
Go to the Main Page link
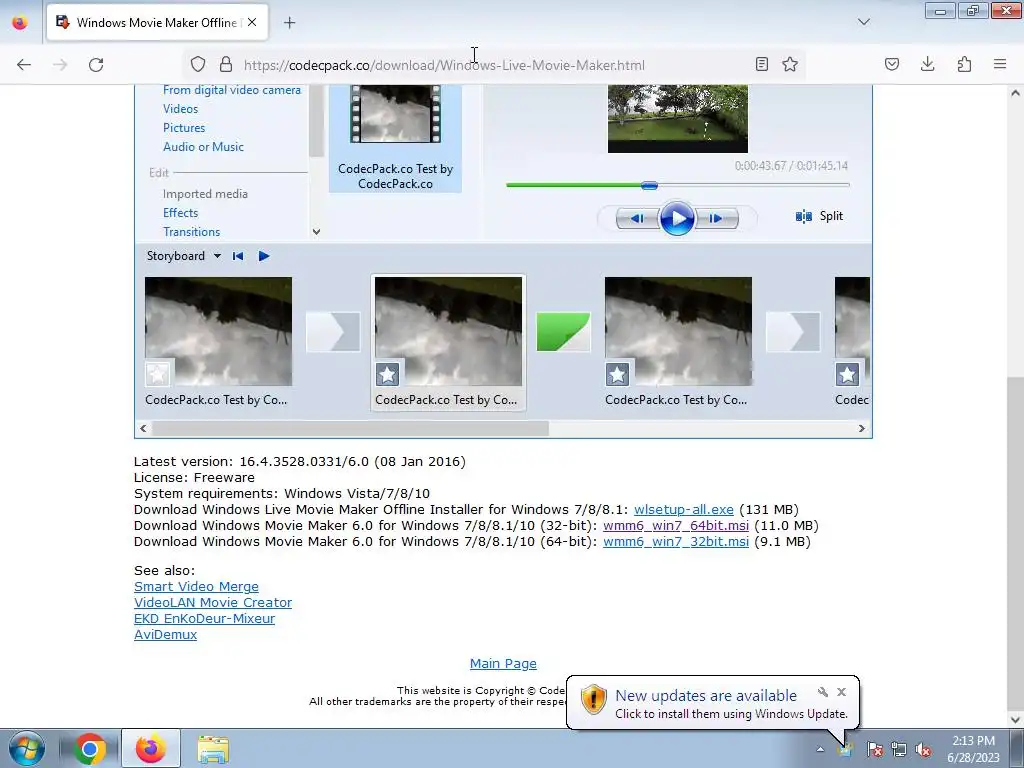click(504, 664)
